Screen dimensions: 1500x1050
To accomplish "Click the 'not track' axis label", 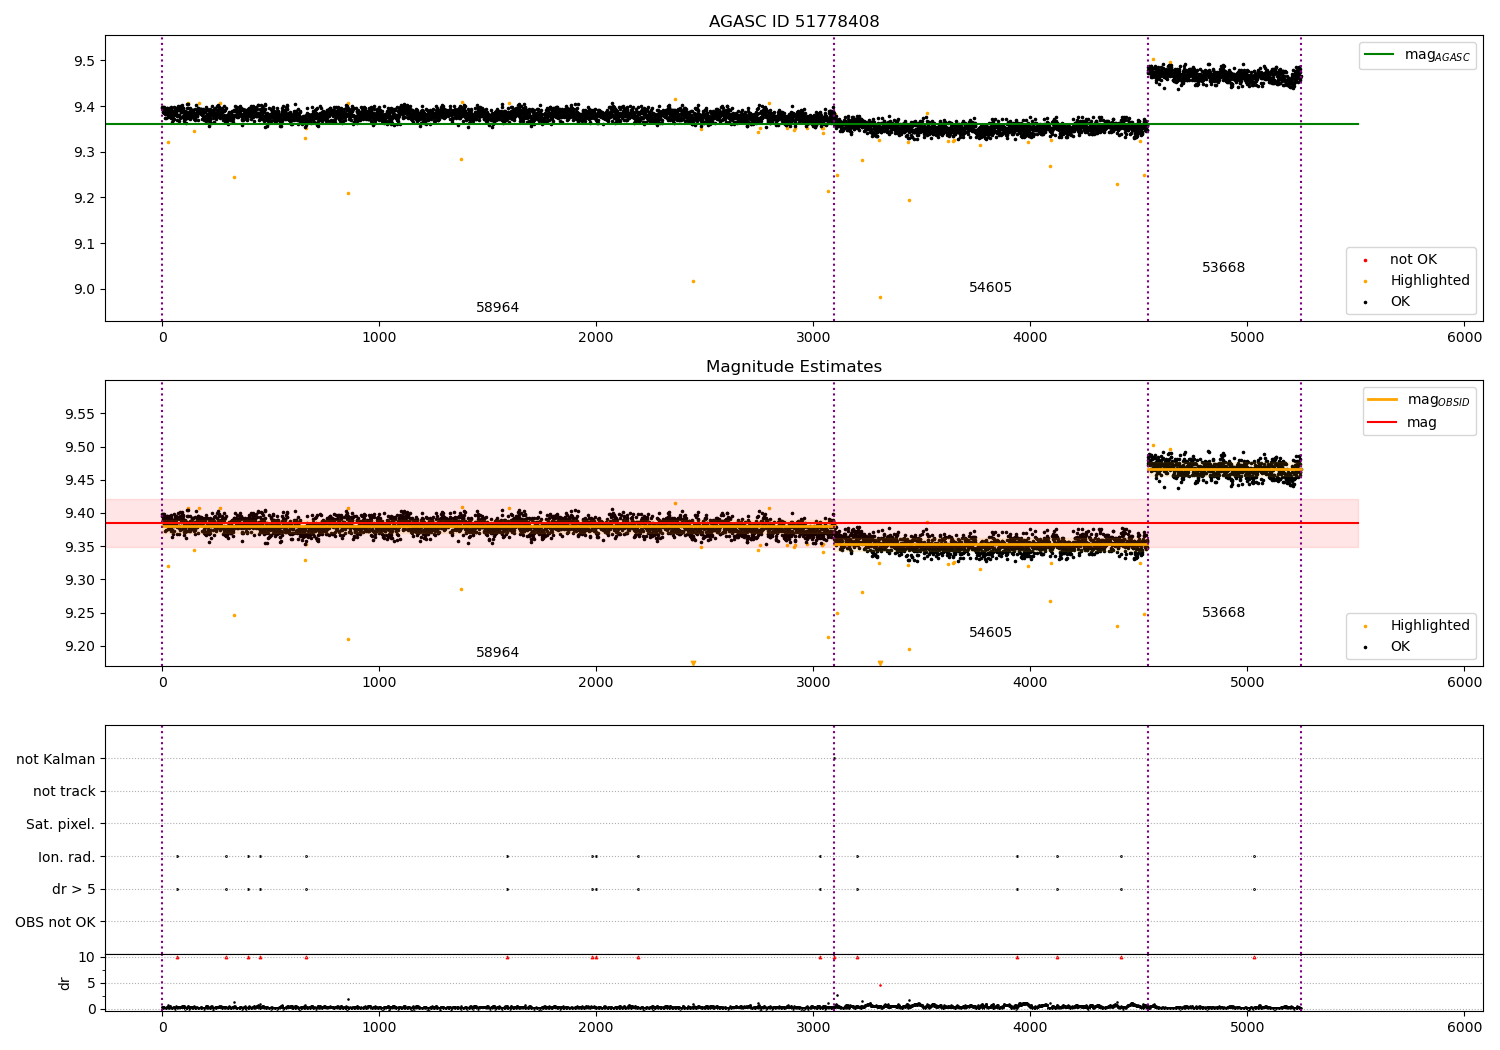I will 64,792.
